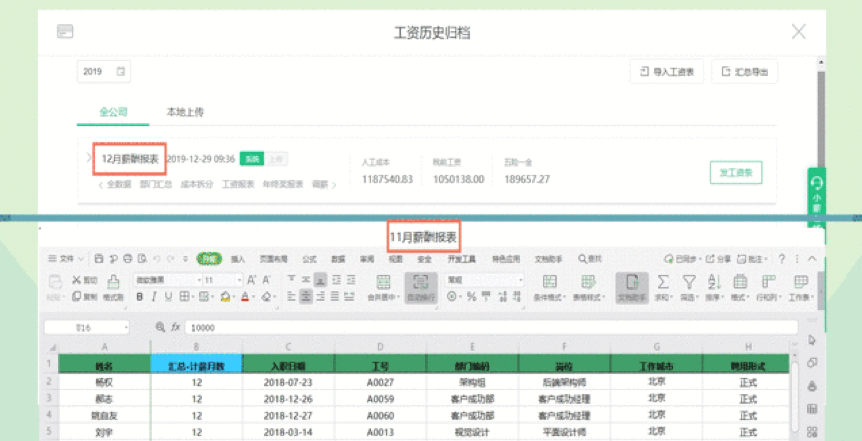Click the decrease decimal places icon
Image resolution: width=862 pixels, height=441 pixels.
[x=517, y=297]
